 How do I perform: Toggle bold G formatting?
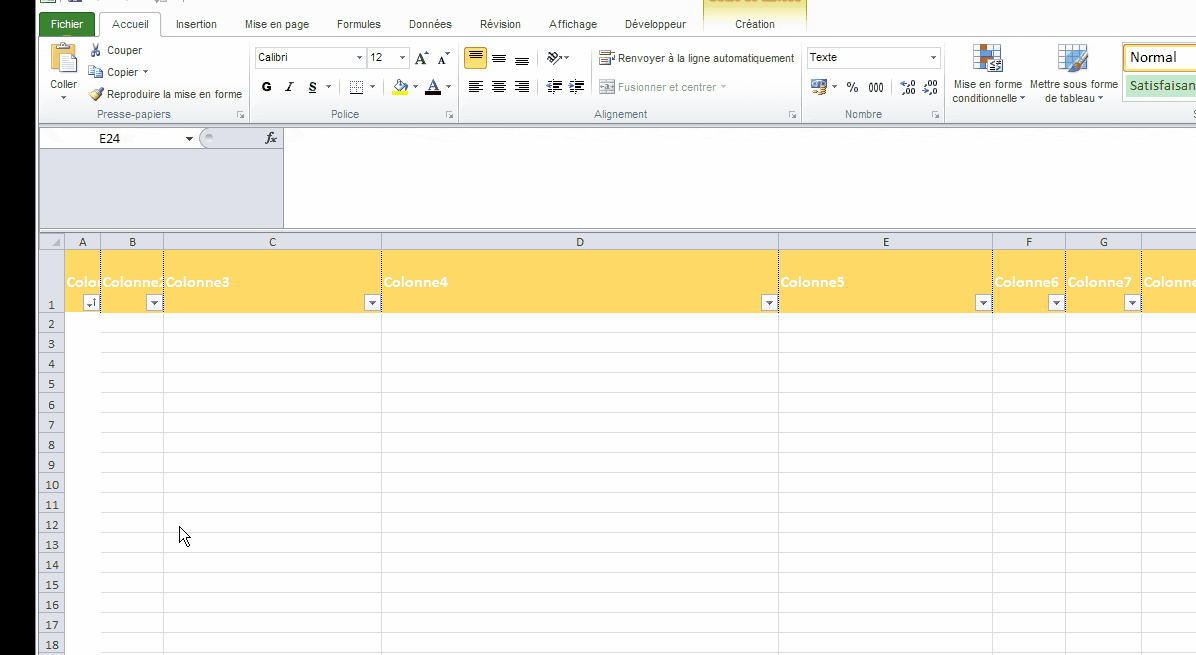tap(267, 87)
